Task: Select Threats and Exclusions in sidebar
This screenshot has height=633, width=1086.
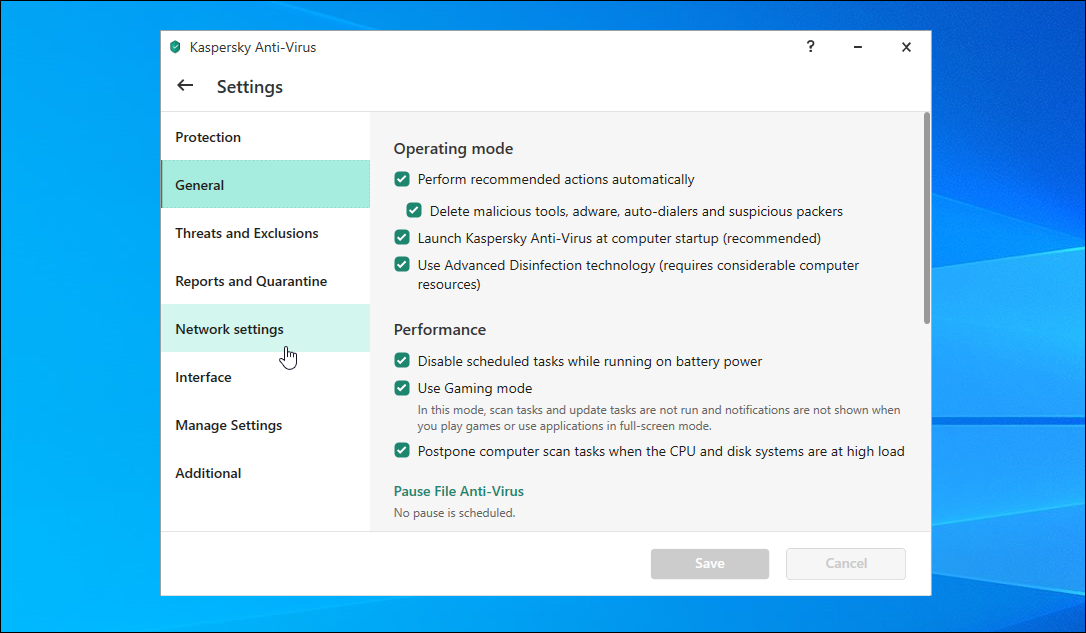Action: pyautogui.click(x=247, y=233)
